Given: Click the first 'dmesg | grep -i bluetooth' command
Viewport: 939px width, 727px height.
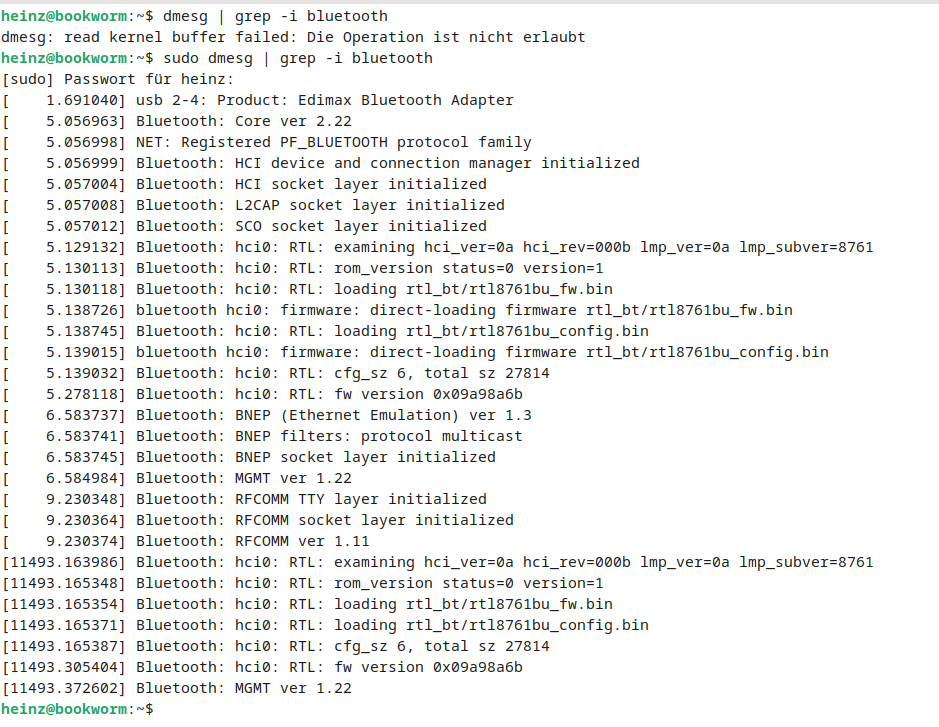Looking at the screenshot, I should point(275,16).
